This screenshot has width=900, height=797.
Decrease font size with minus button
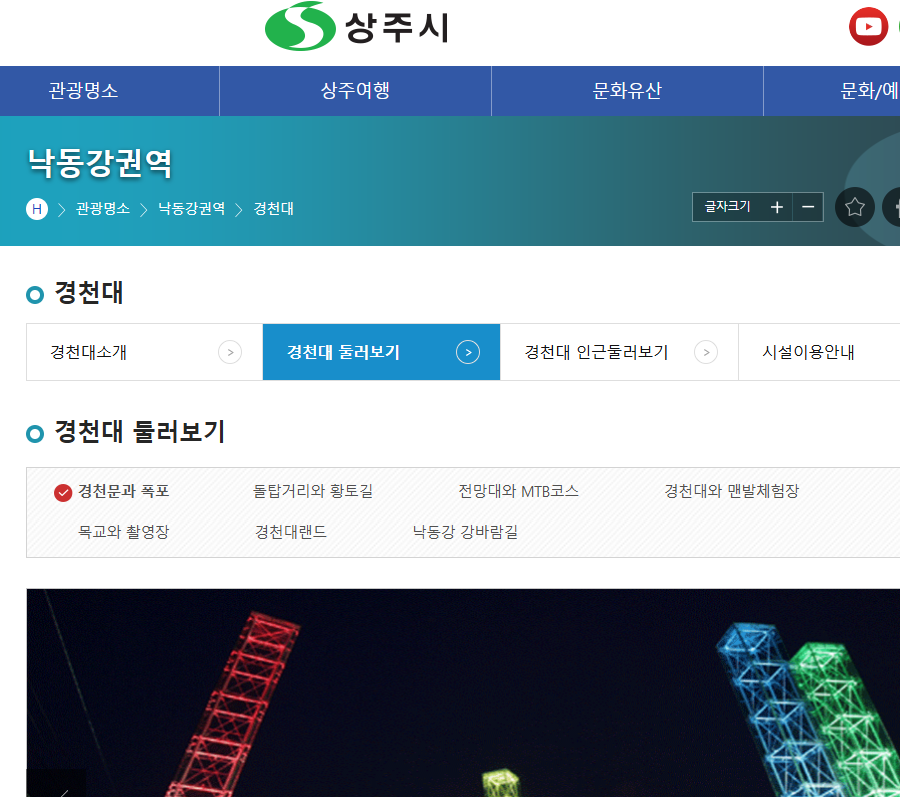[x=808, y=207]
